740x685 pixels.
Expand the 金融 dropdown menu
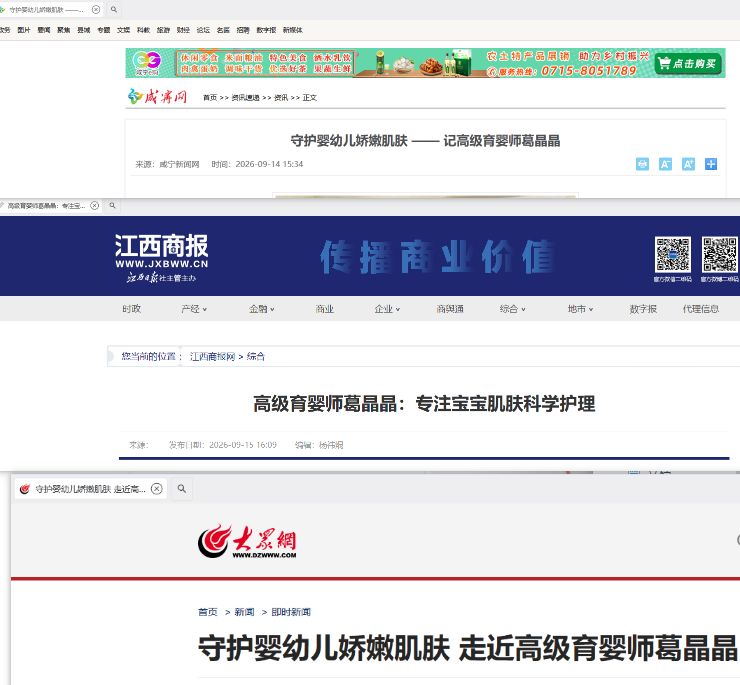(262, 309)
